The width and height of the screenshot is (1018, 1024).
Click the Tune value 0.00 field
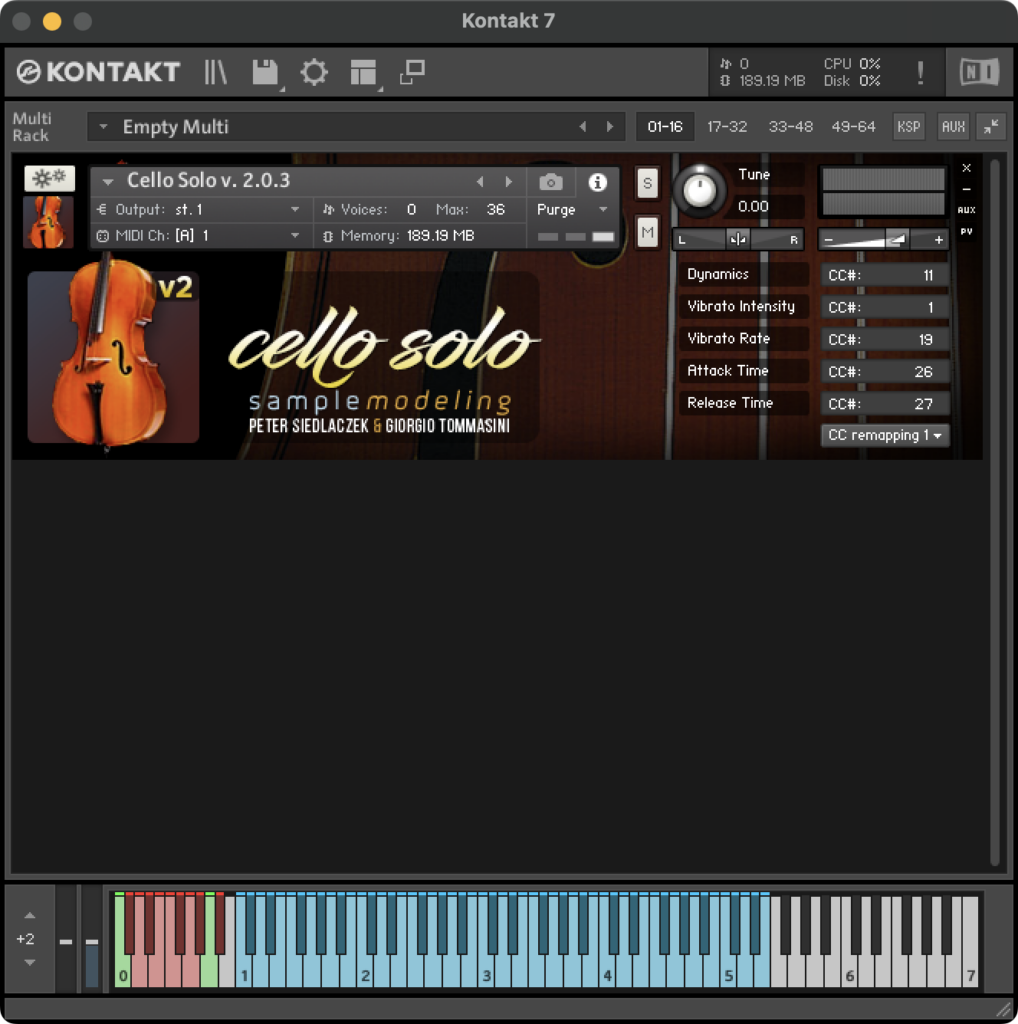[765, 206]
